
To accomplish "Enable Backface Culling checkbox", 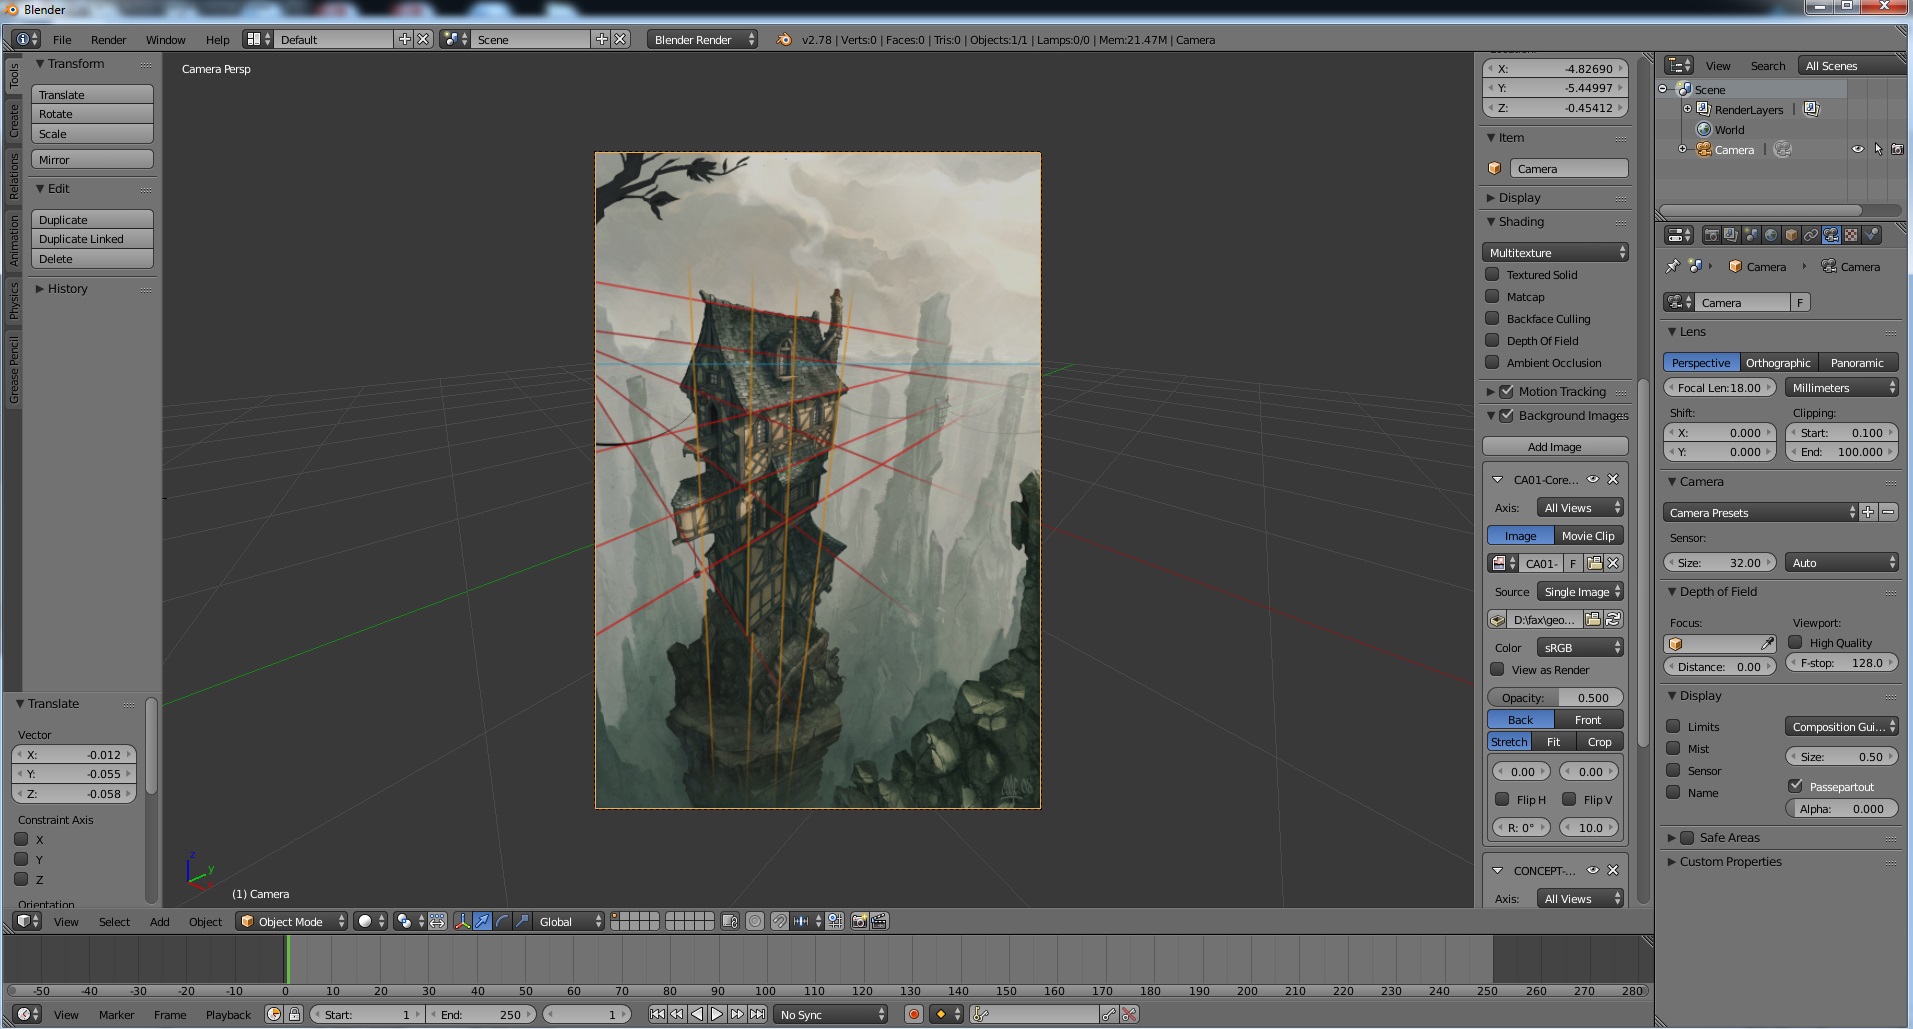I will 1492,318.
